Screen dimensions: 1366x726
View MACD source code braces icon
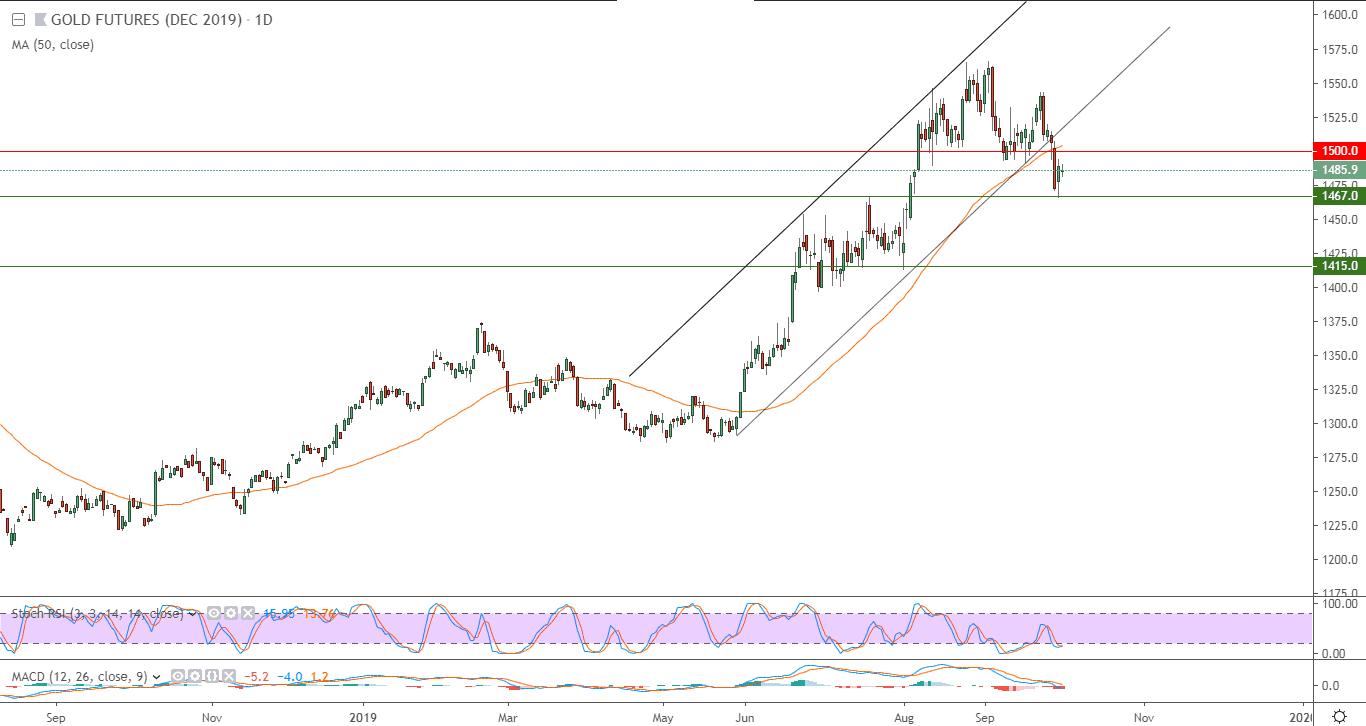click(x=212, y=676)
